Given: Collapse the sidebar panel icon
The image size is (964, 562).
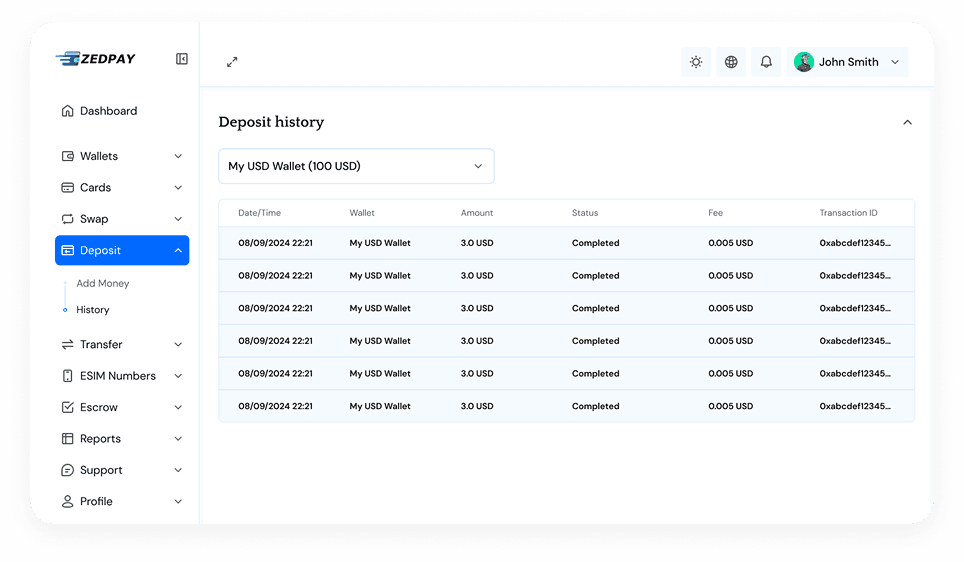Looking at the screenshot, I should (x=182, y=58).
